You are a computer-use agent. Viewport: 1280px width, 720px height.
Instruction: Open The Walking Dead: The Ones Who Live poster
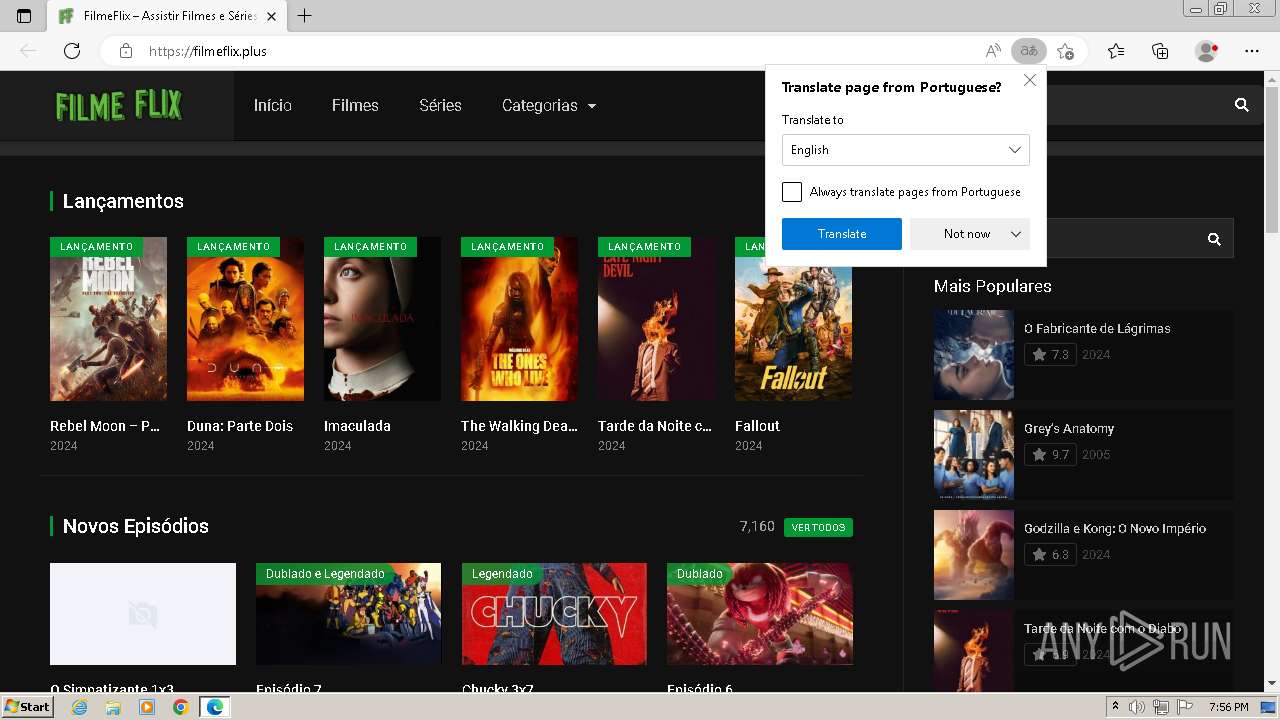coord(519,319)
